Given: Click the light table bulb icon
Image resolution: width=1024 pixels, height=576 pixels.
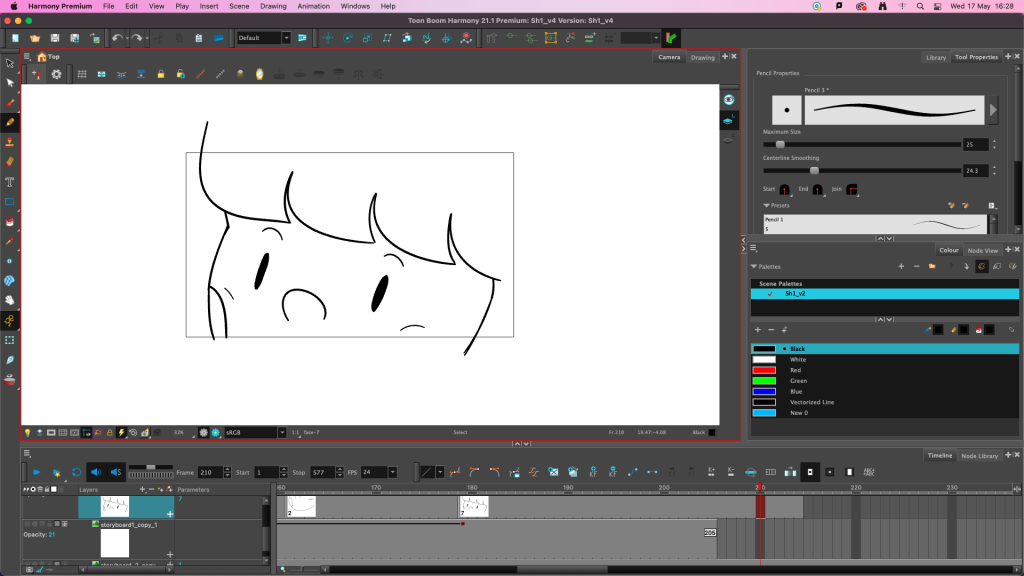Looking at the screenshot, I should (x=27, y=432).
